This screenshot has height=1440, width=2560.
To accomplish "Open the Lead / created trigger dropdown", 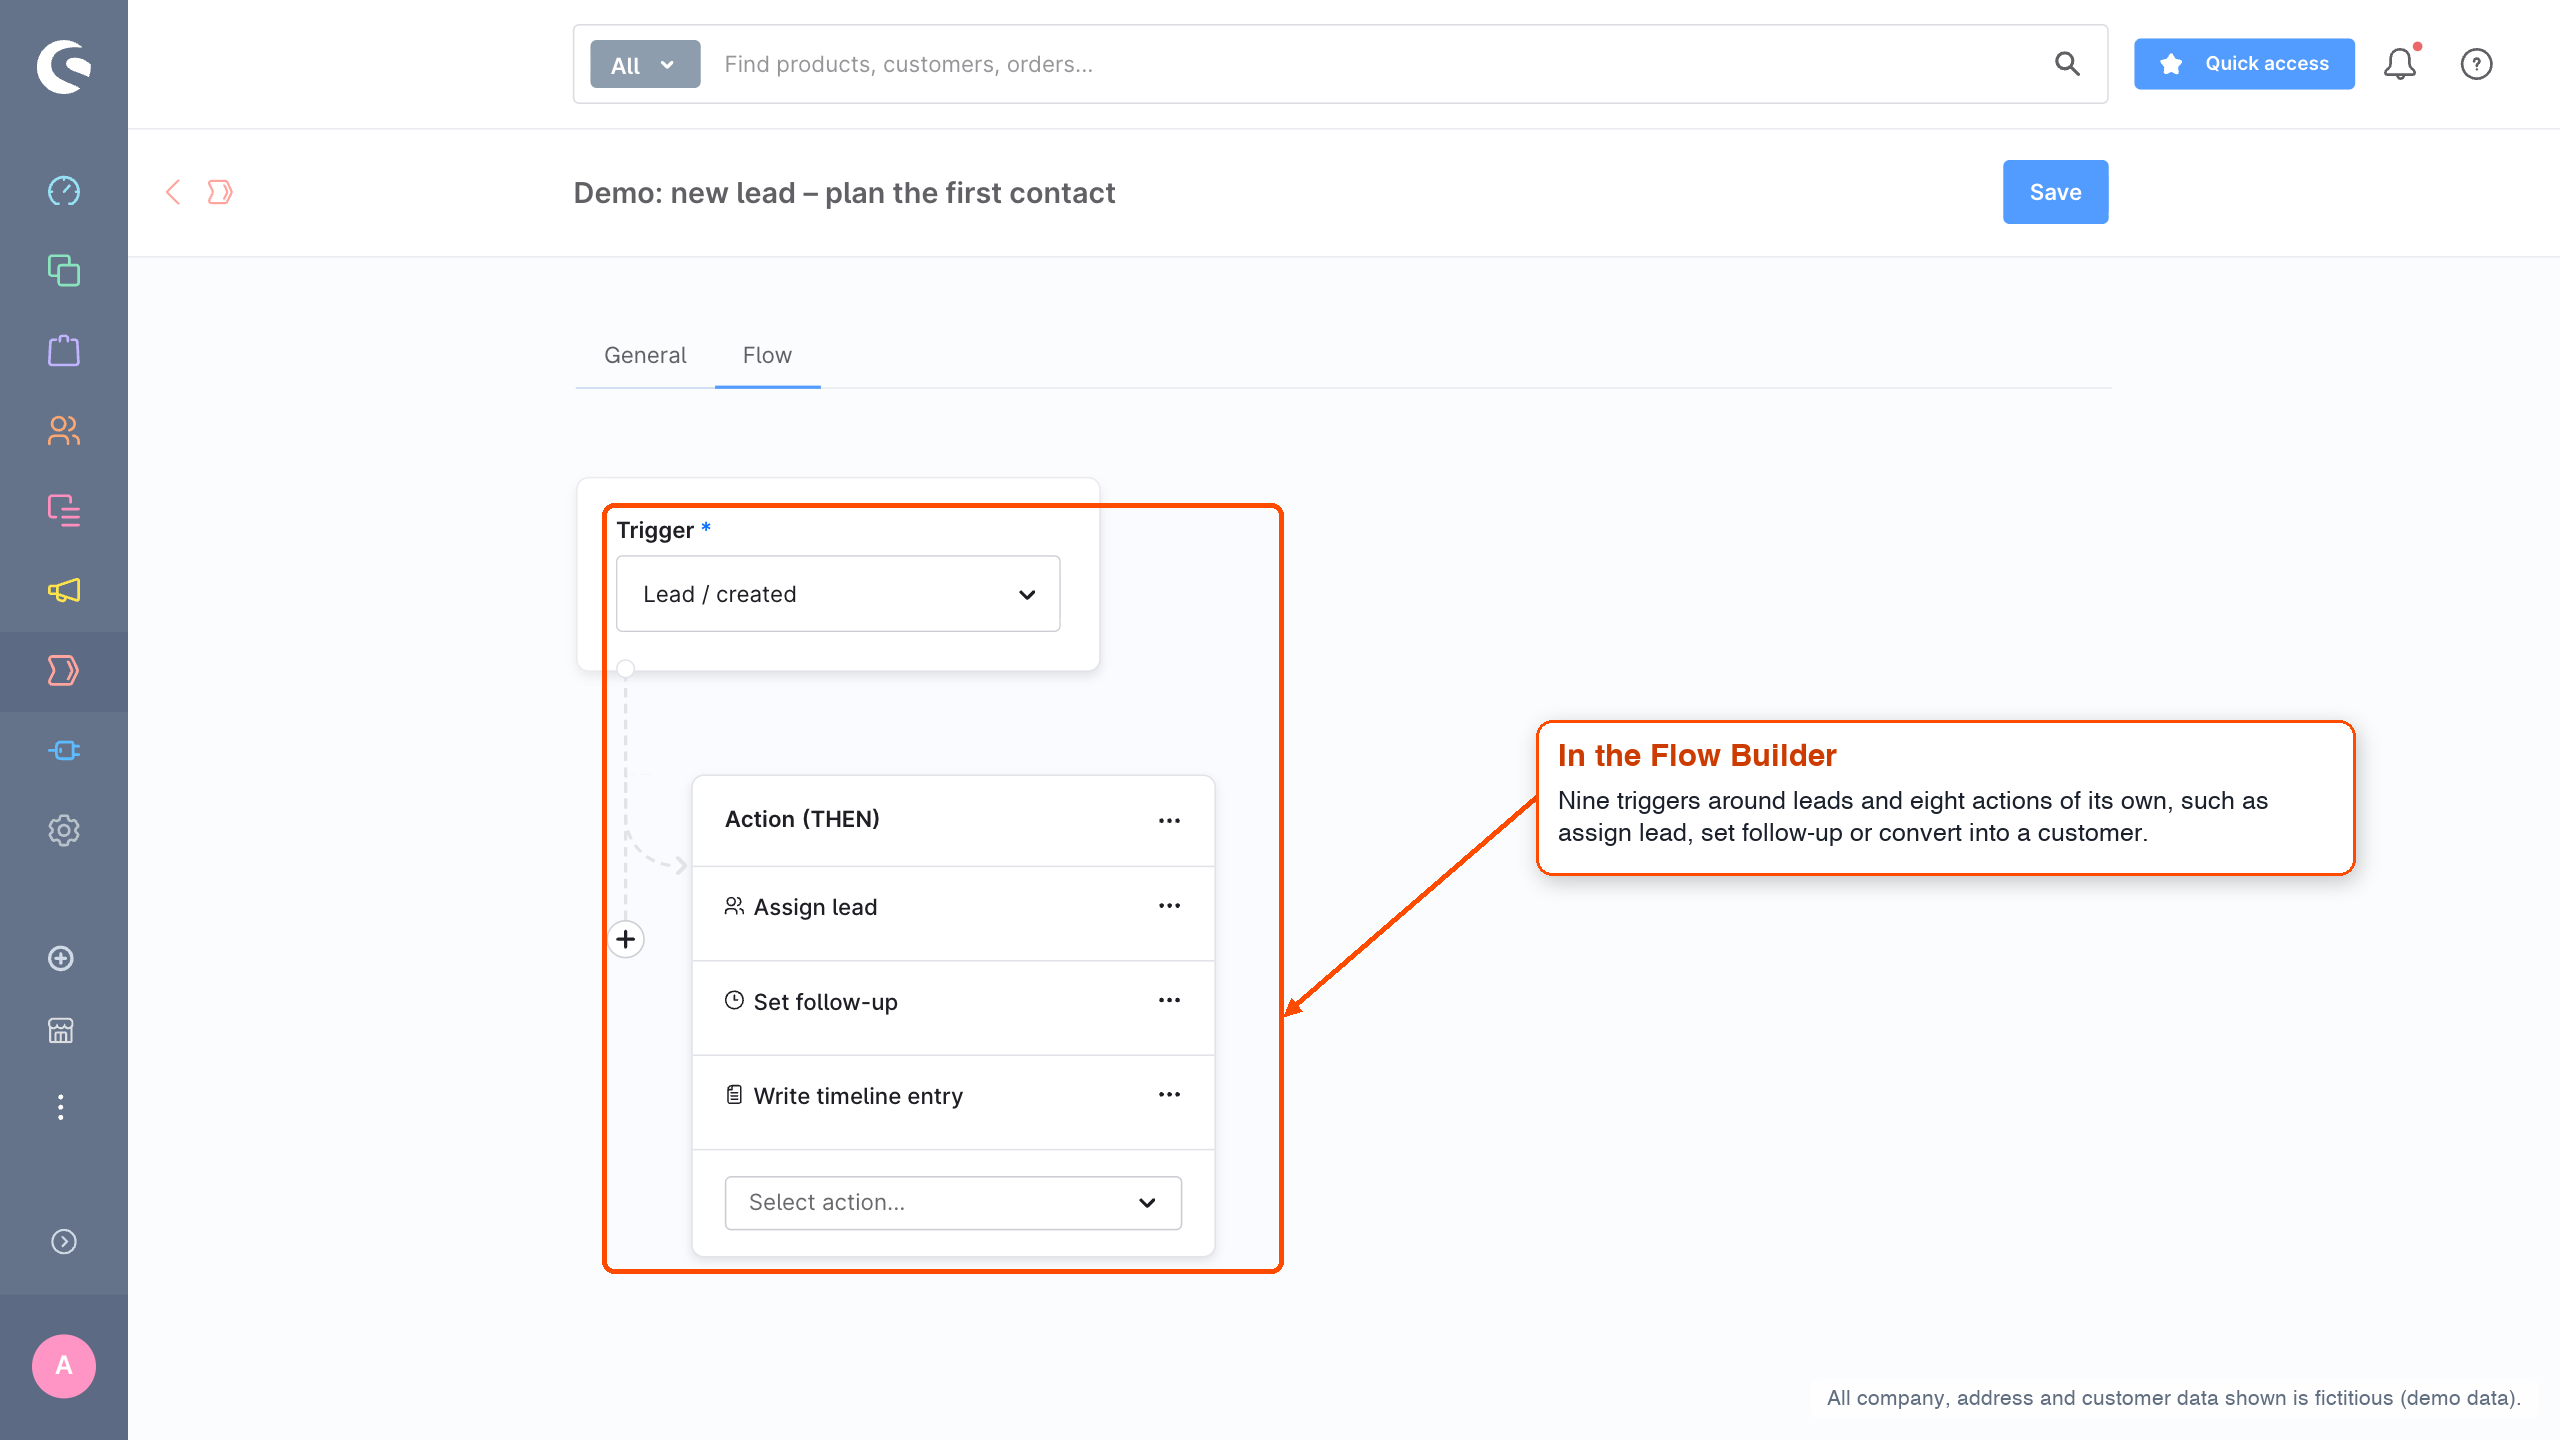I will 838,594.
